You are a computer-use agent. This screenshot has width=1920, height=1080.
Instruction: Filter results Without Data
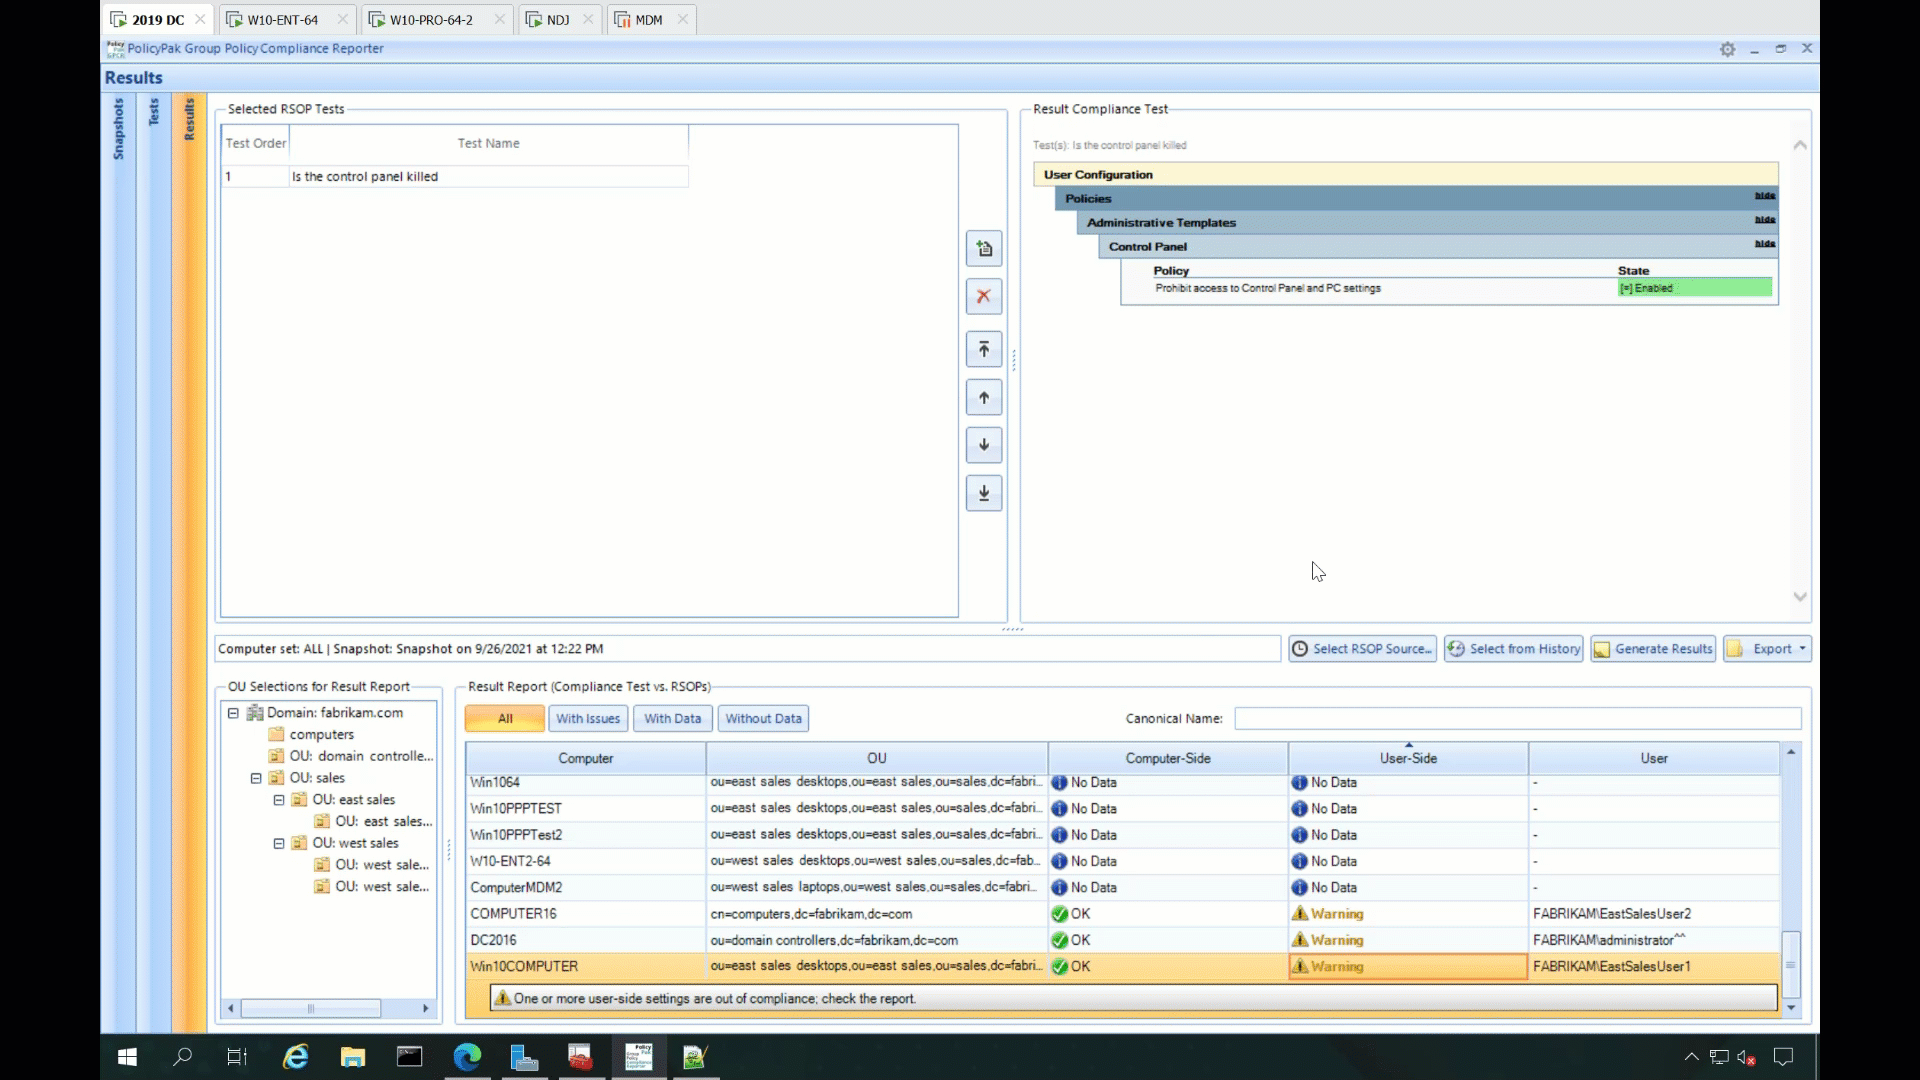click(x=764, y=719)
